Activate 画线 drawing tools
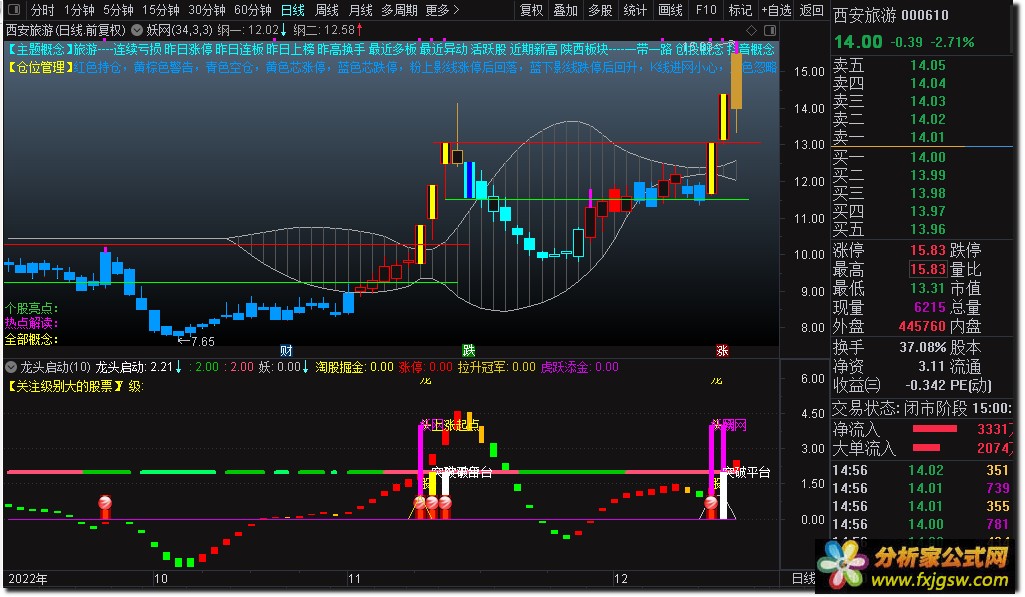The height and width of the screenshot is (597, 1025). click(670, 10)
